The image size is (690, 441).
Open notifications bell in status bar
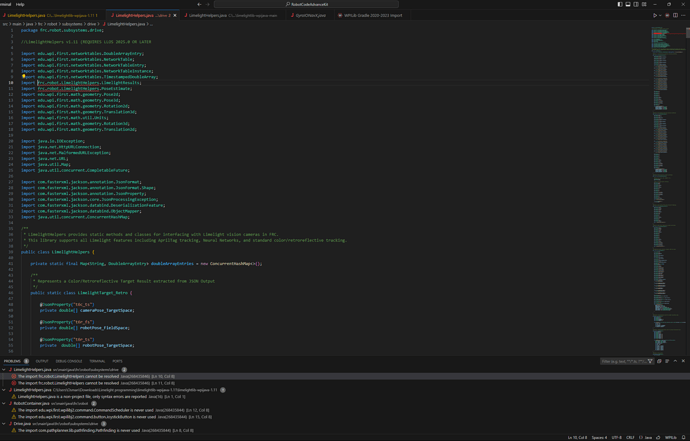coord(683,437)
